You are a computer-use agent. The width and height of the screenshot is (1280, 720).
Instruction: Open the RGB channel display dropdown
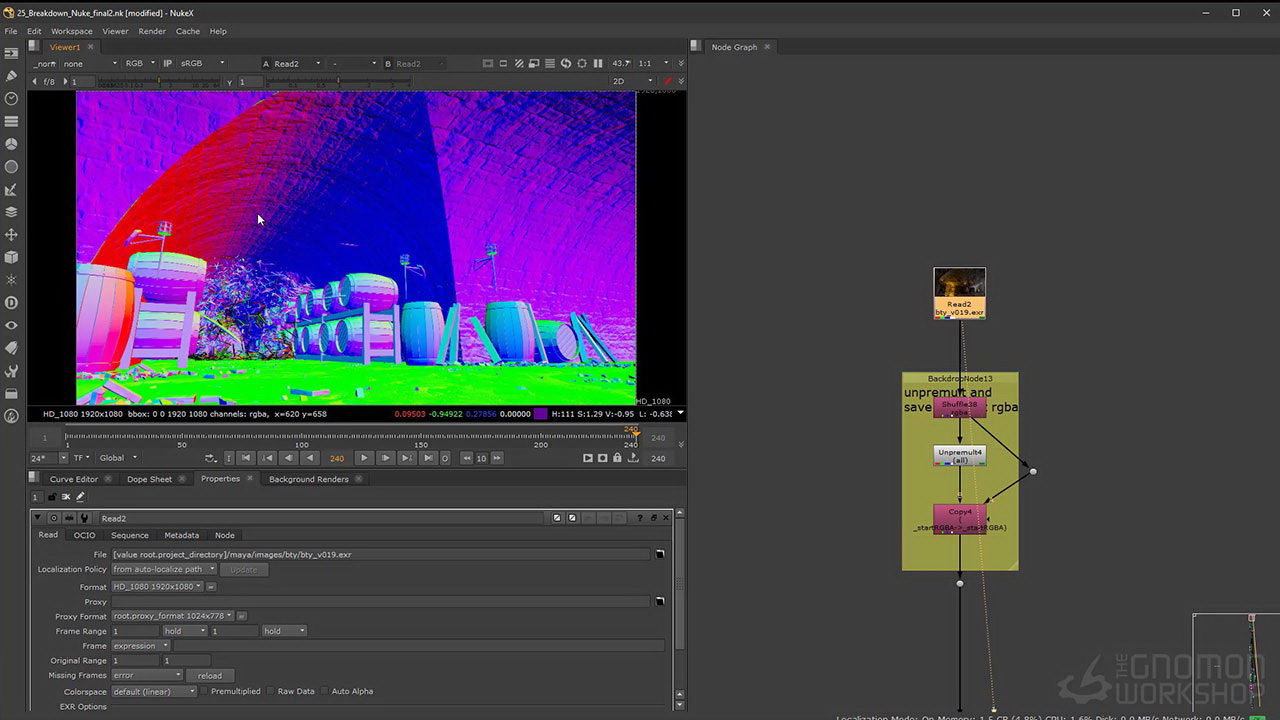[x=139, y=63]
